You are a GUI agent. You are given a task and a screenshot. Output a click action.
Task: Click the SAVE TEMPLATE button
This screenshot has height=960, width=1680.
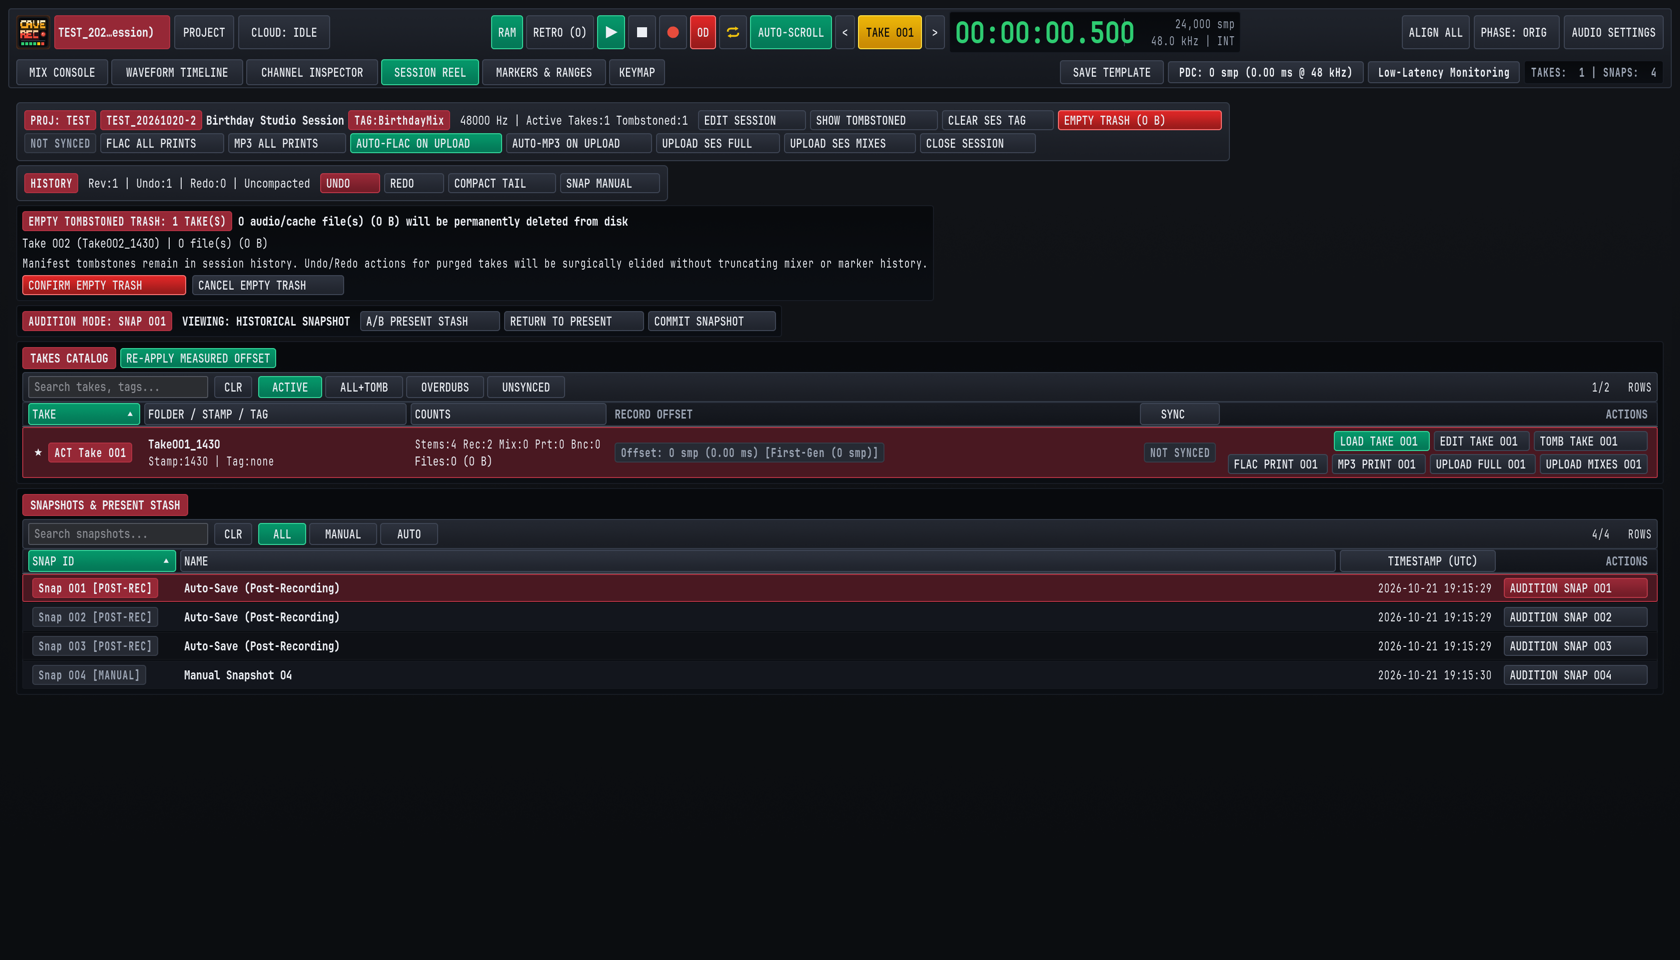(1112, 72)
